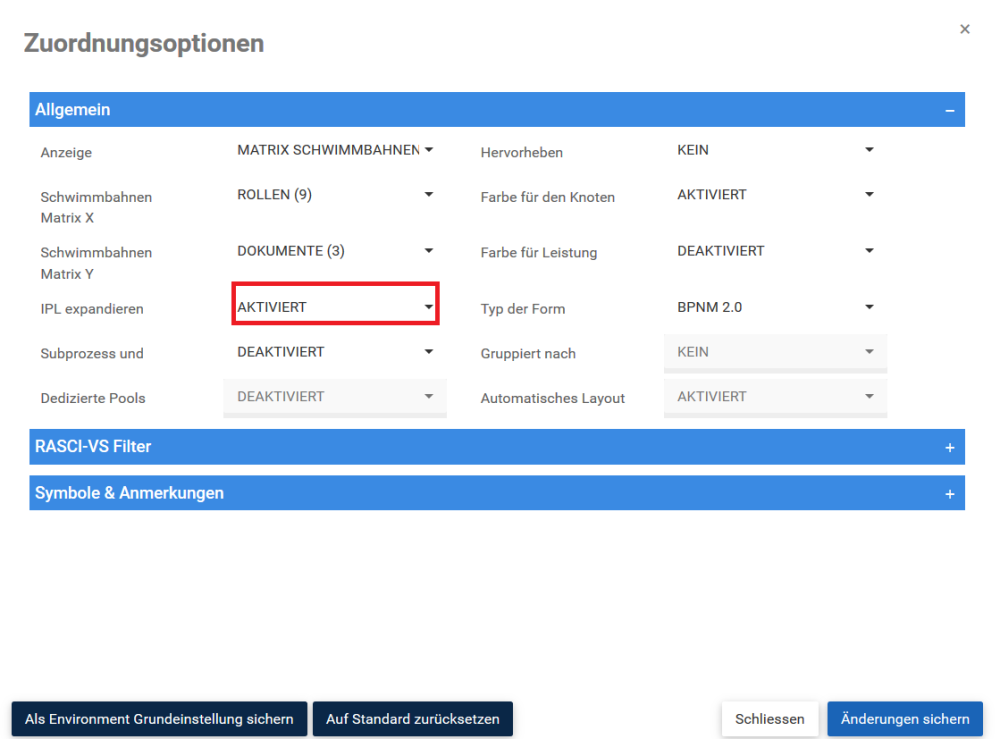Expand RASCI-VS Filter with plus icon
This screenshot has height=739, width=1000.
(949, 448)
